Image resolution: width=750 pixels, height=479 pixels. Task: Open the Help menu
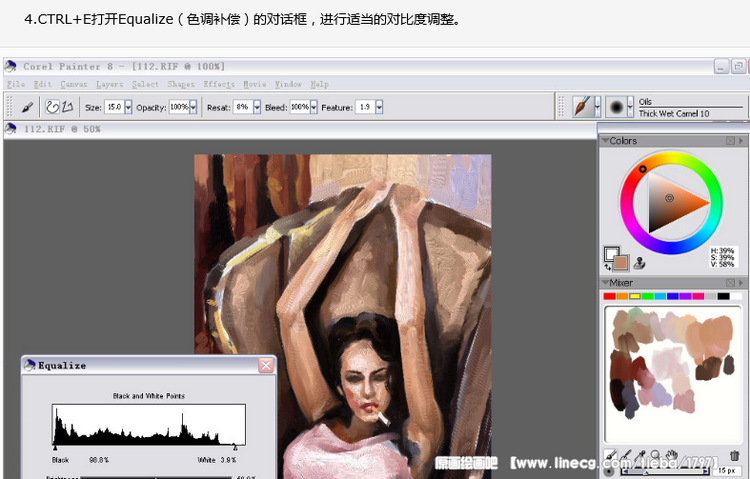coord(319,84)
